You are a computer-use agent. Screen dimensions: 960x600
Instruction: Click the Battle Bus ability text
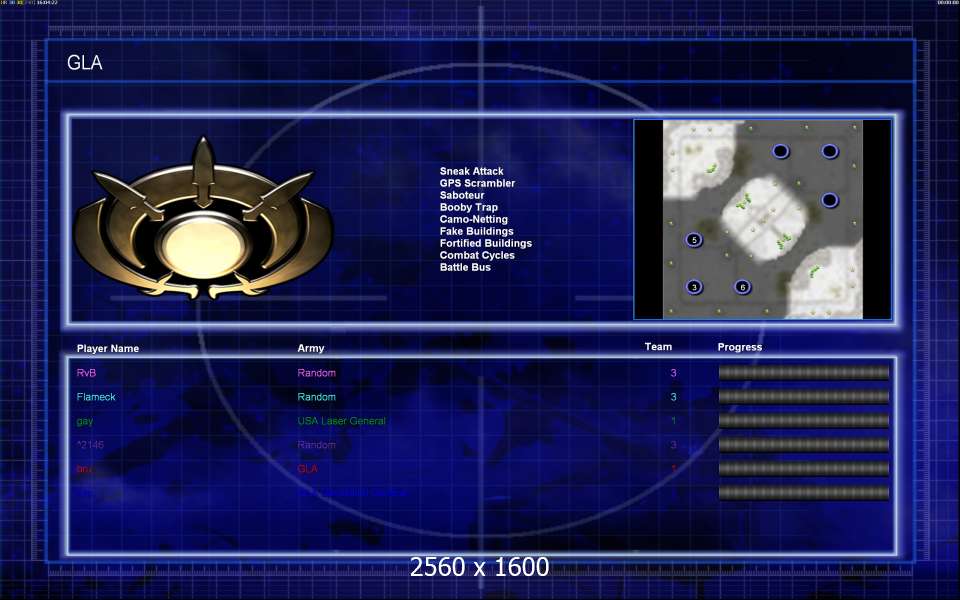465,267
